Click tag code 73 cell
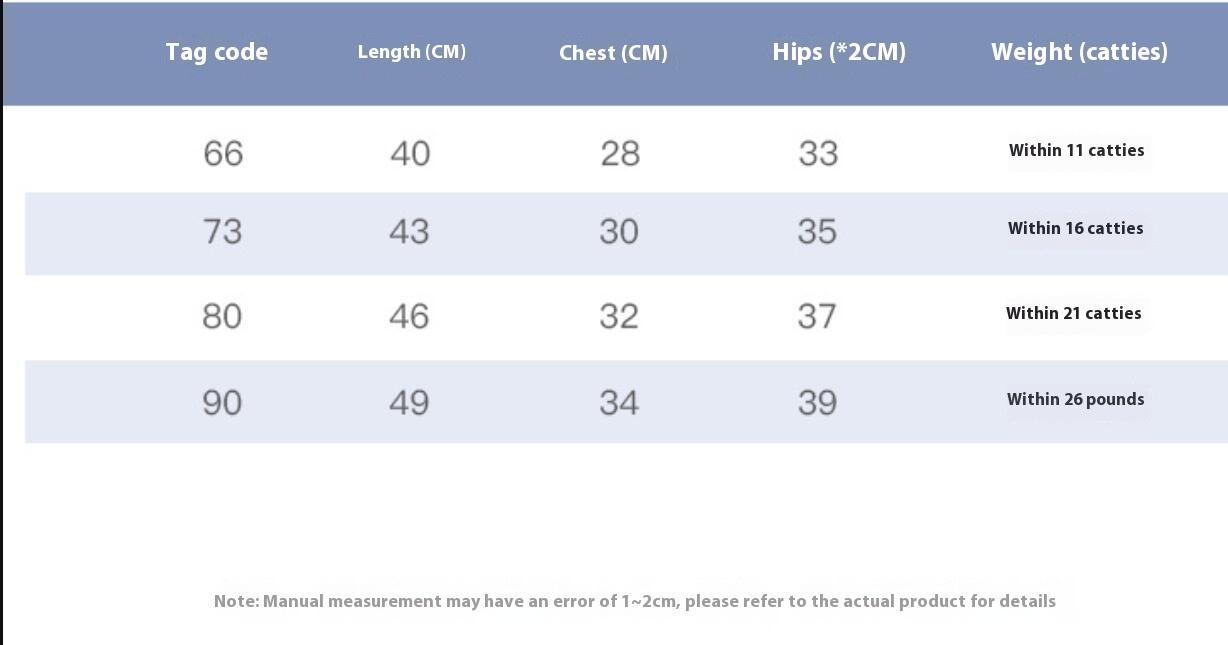1228x645 pixels. [222, 231]
